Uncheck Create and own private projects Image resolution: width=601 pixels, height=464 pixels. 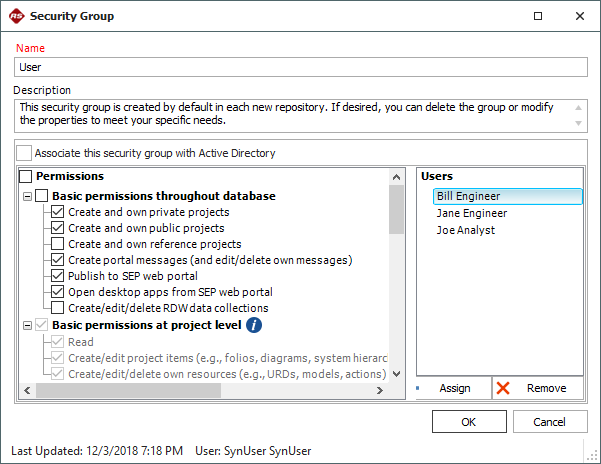coord(58,212)
